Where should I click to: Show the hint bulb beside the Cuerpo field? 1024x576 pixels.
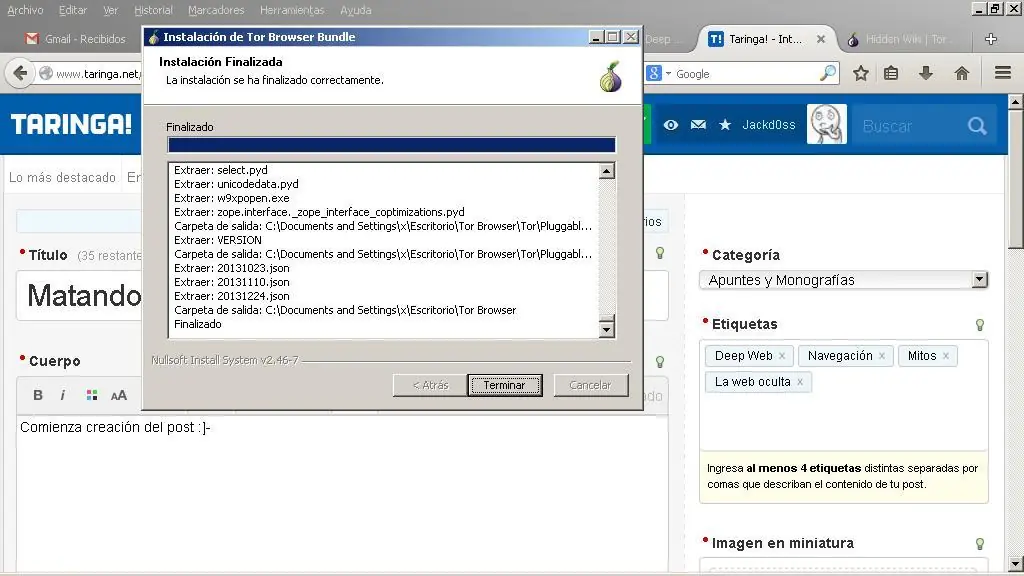tap(660, 362)
